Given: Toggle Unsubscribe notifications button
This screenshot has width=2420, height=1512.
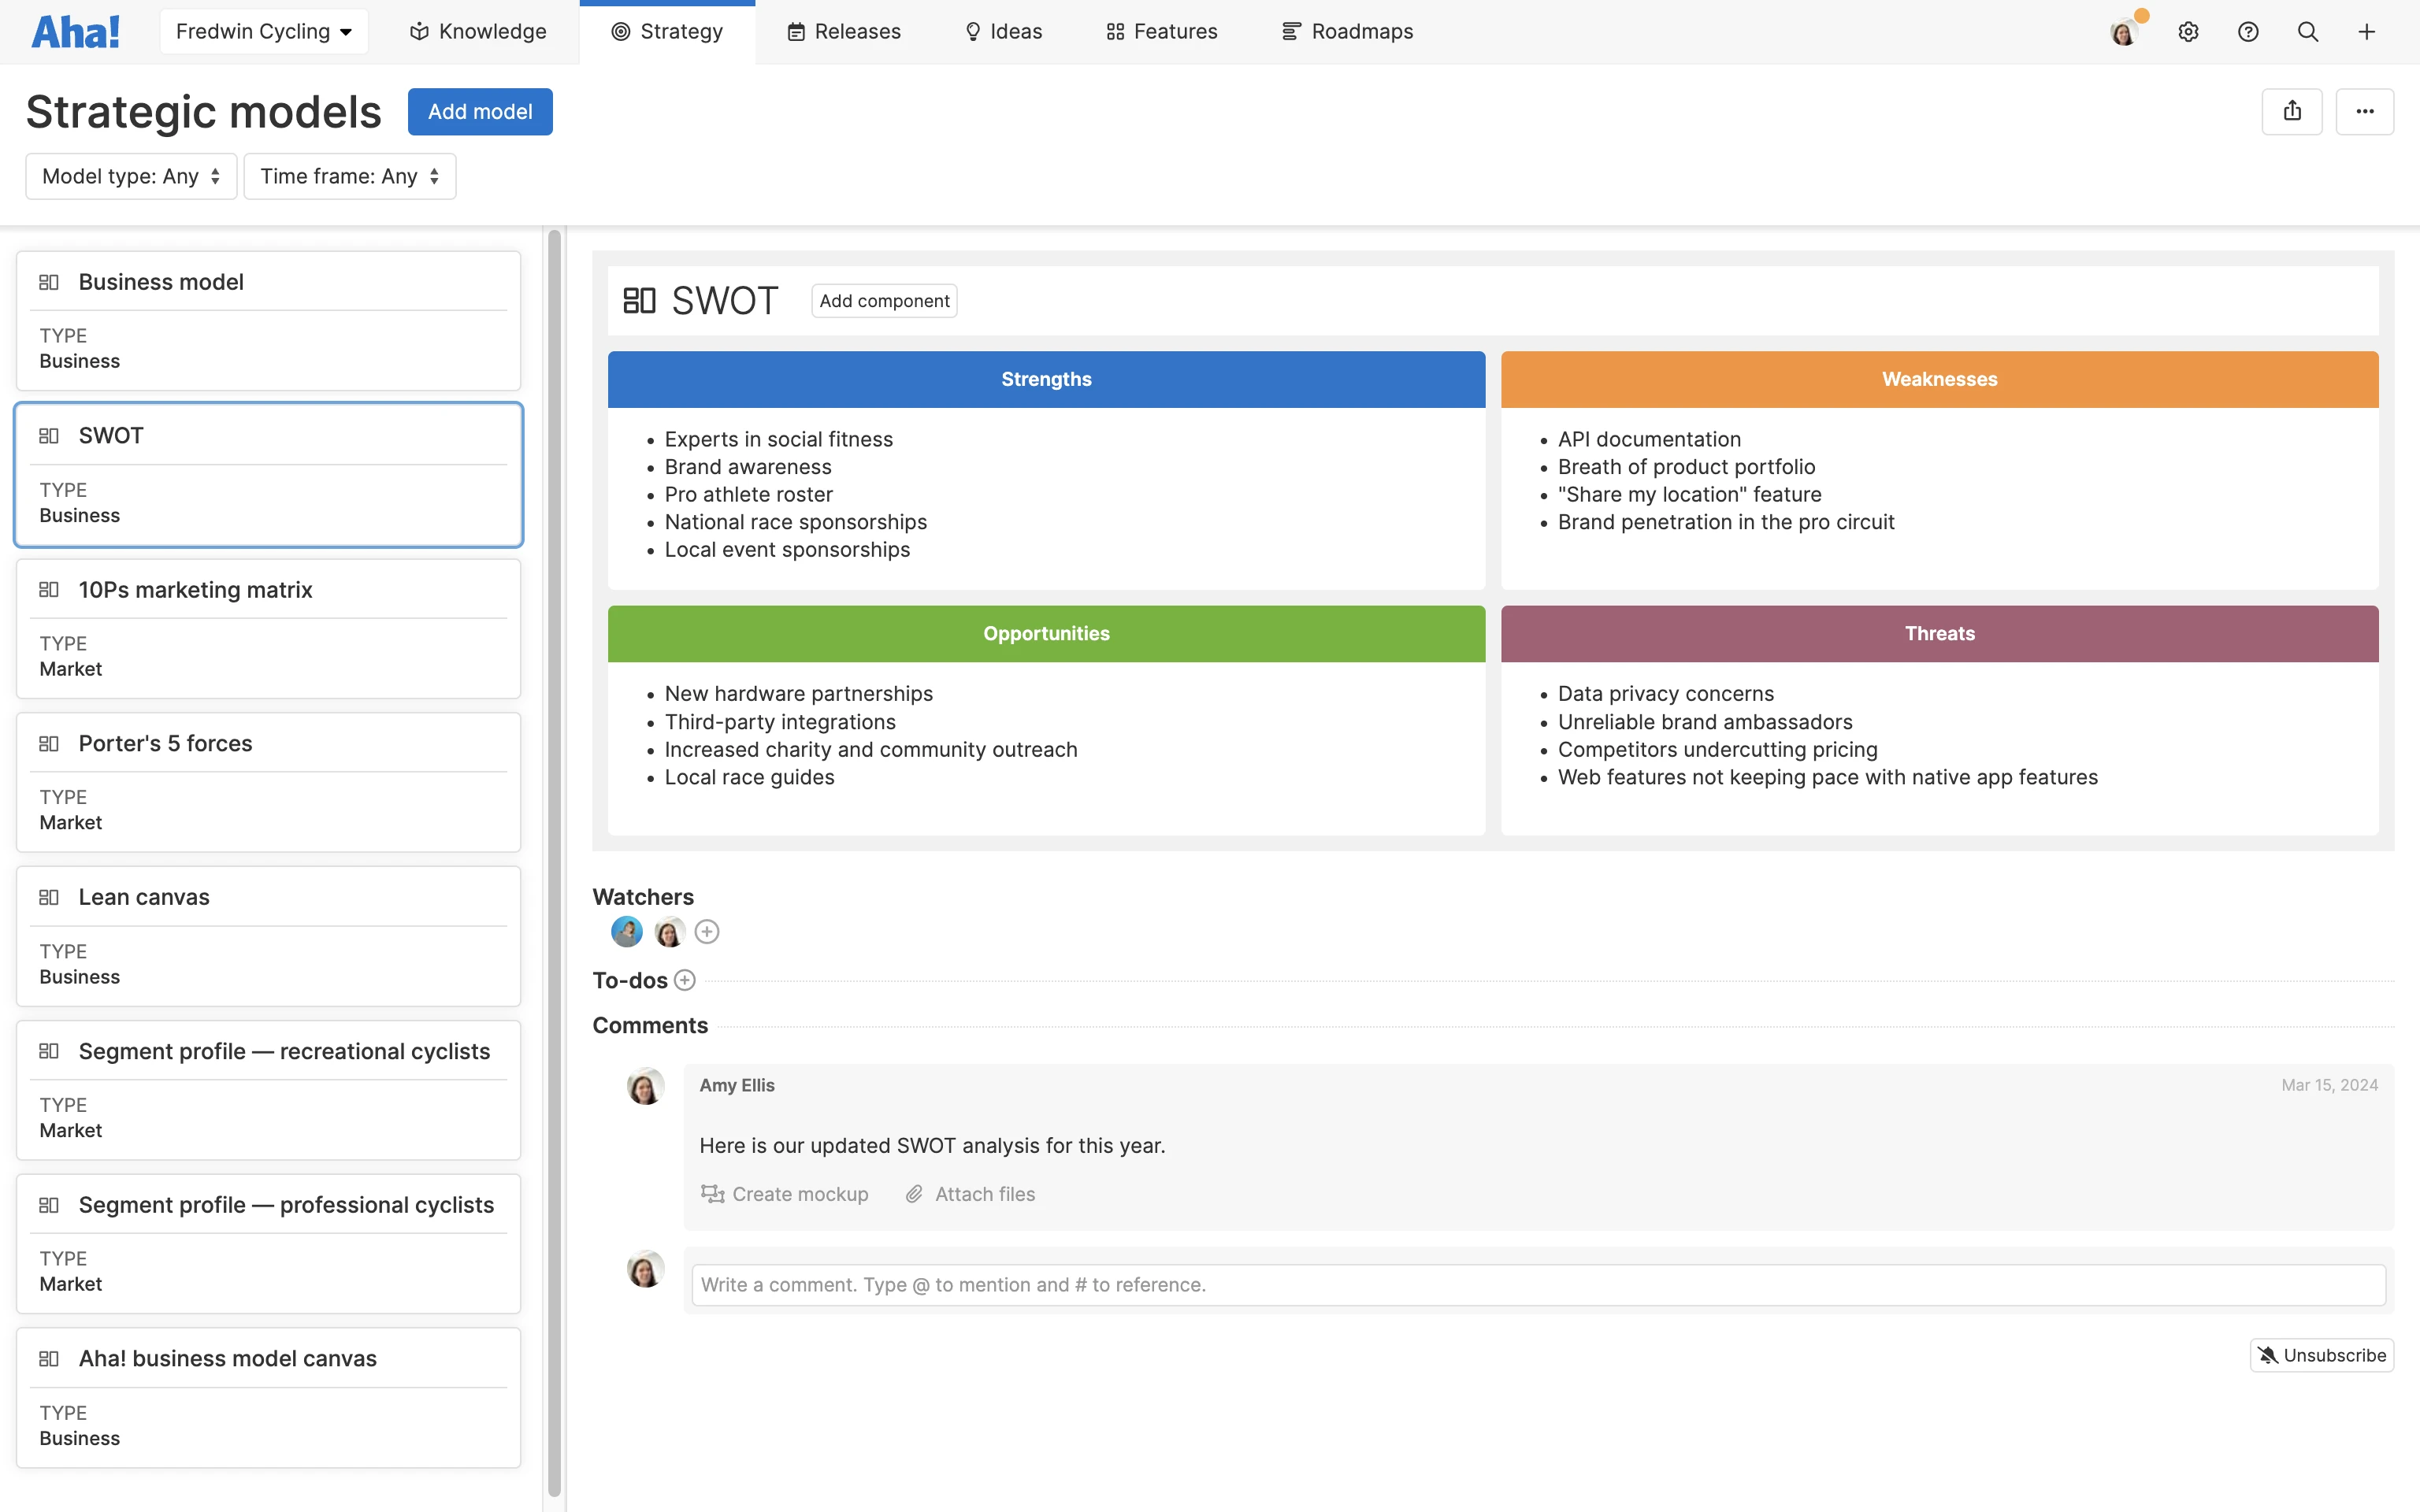Looking at the screenshot, I should [2321, 1355].
